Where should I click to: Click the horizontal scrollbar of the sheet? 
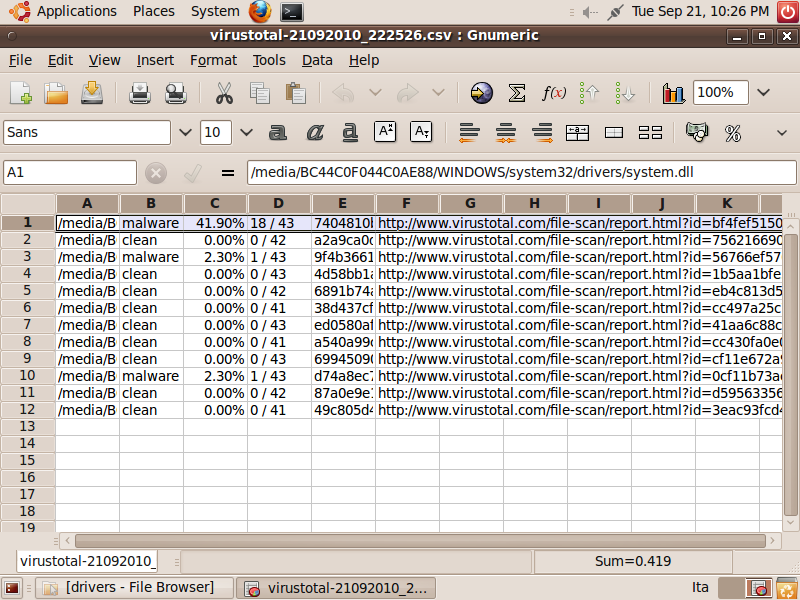419,541
